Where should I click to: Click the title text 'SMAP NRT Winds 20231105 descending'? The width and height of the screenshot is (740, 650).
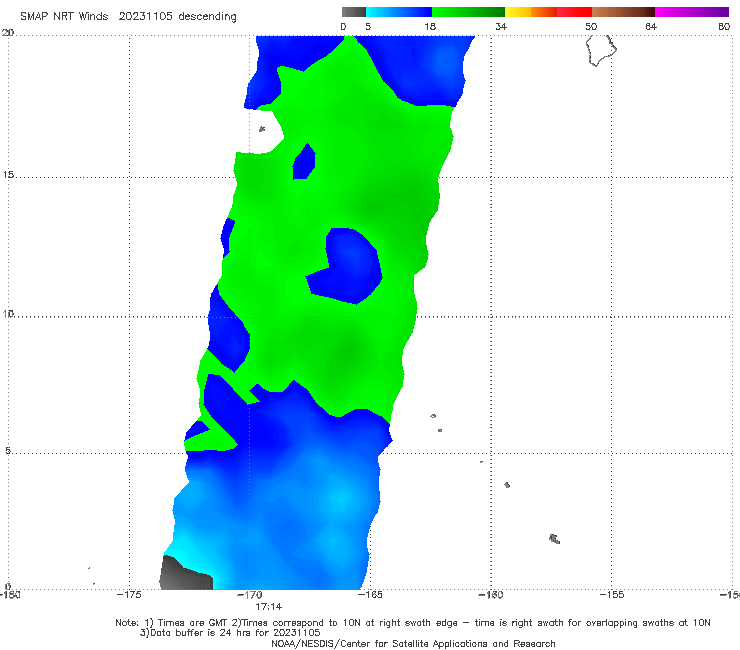point(128,16)
